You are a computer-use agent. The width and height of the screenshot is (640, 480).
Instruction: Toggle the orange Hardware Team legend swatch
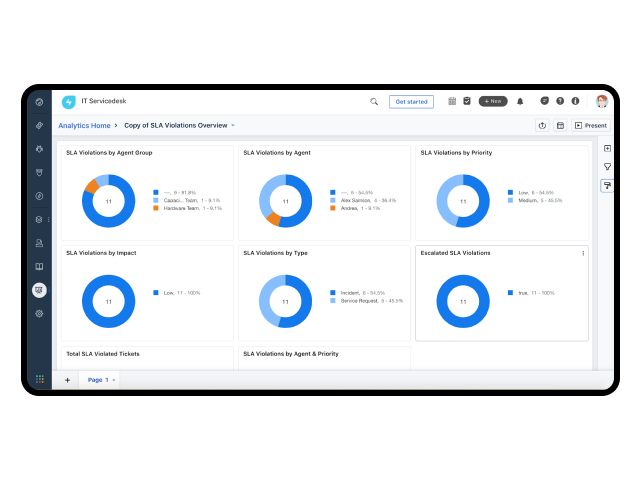pos(156,208)
